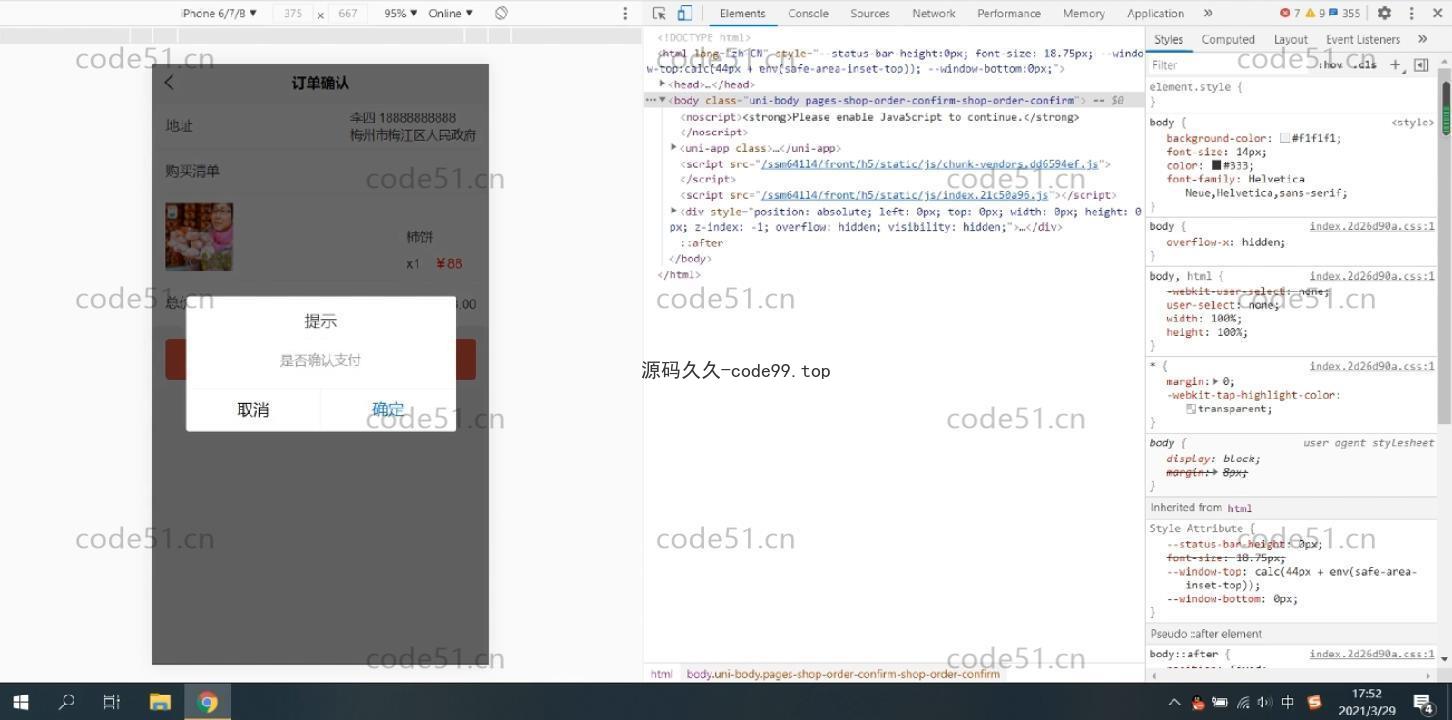Image resolution: width=1452 pixels, height=720 pixels.
Task: Open index.2d26d90a.css:1 link for overflow-x rule
Action: coord(1371,226)
